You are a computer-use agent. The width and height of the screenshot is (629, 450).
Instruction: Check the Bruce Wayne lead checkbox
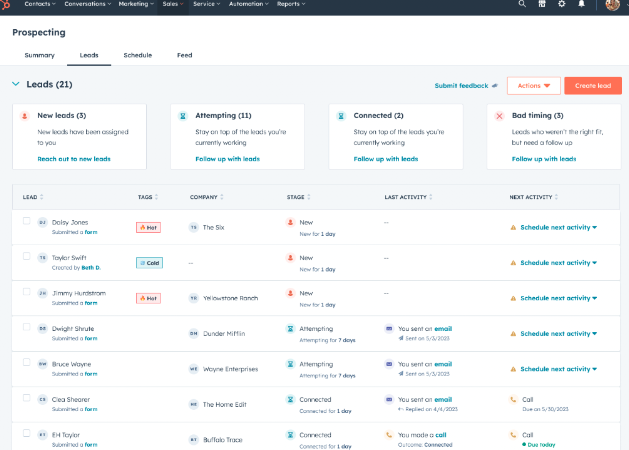26,362
